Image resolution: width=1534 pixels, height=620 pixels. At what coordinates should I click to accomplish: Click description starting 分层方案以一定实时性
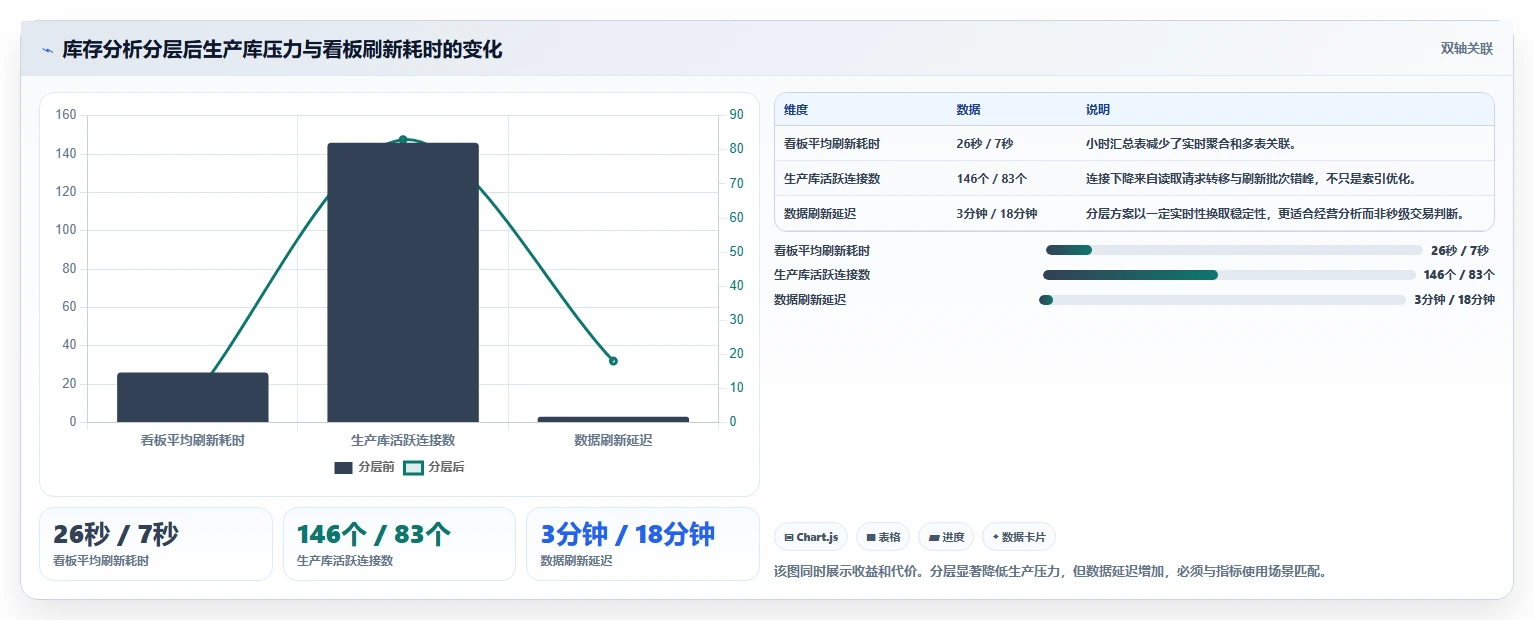coord(1276,214)
